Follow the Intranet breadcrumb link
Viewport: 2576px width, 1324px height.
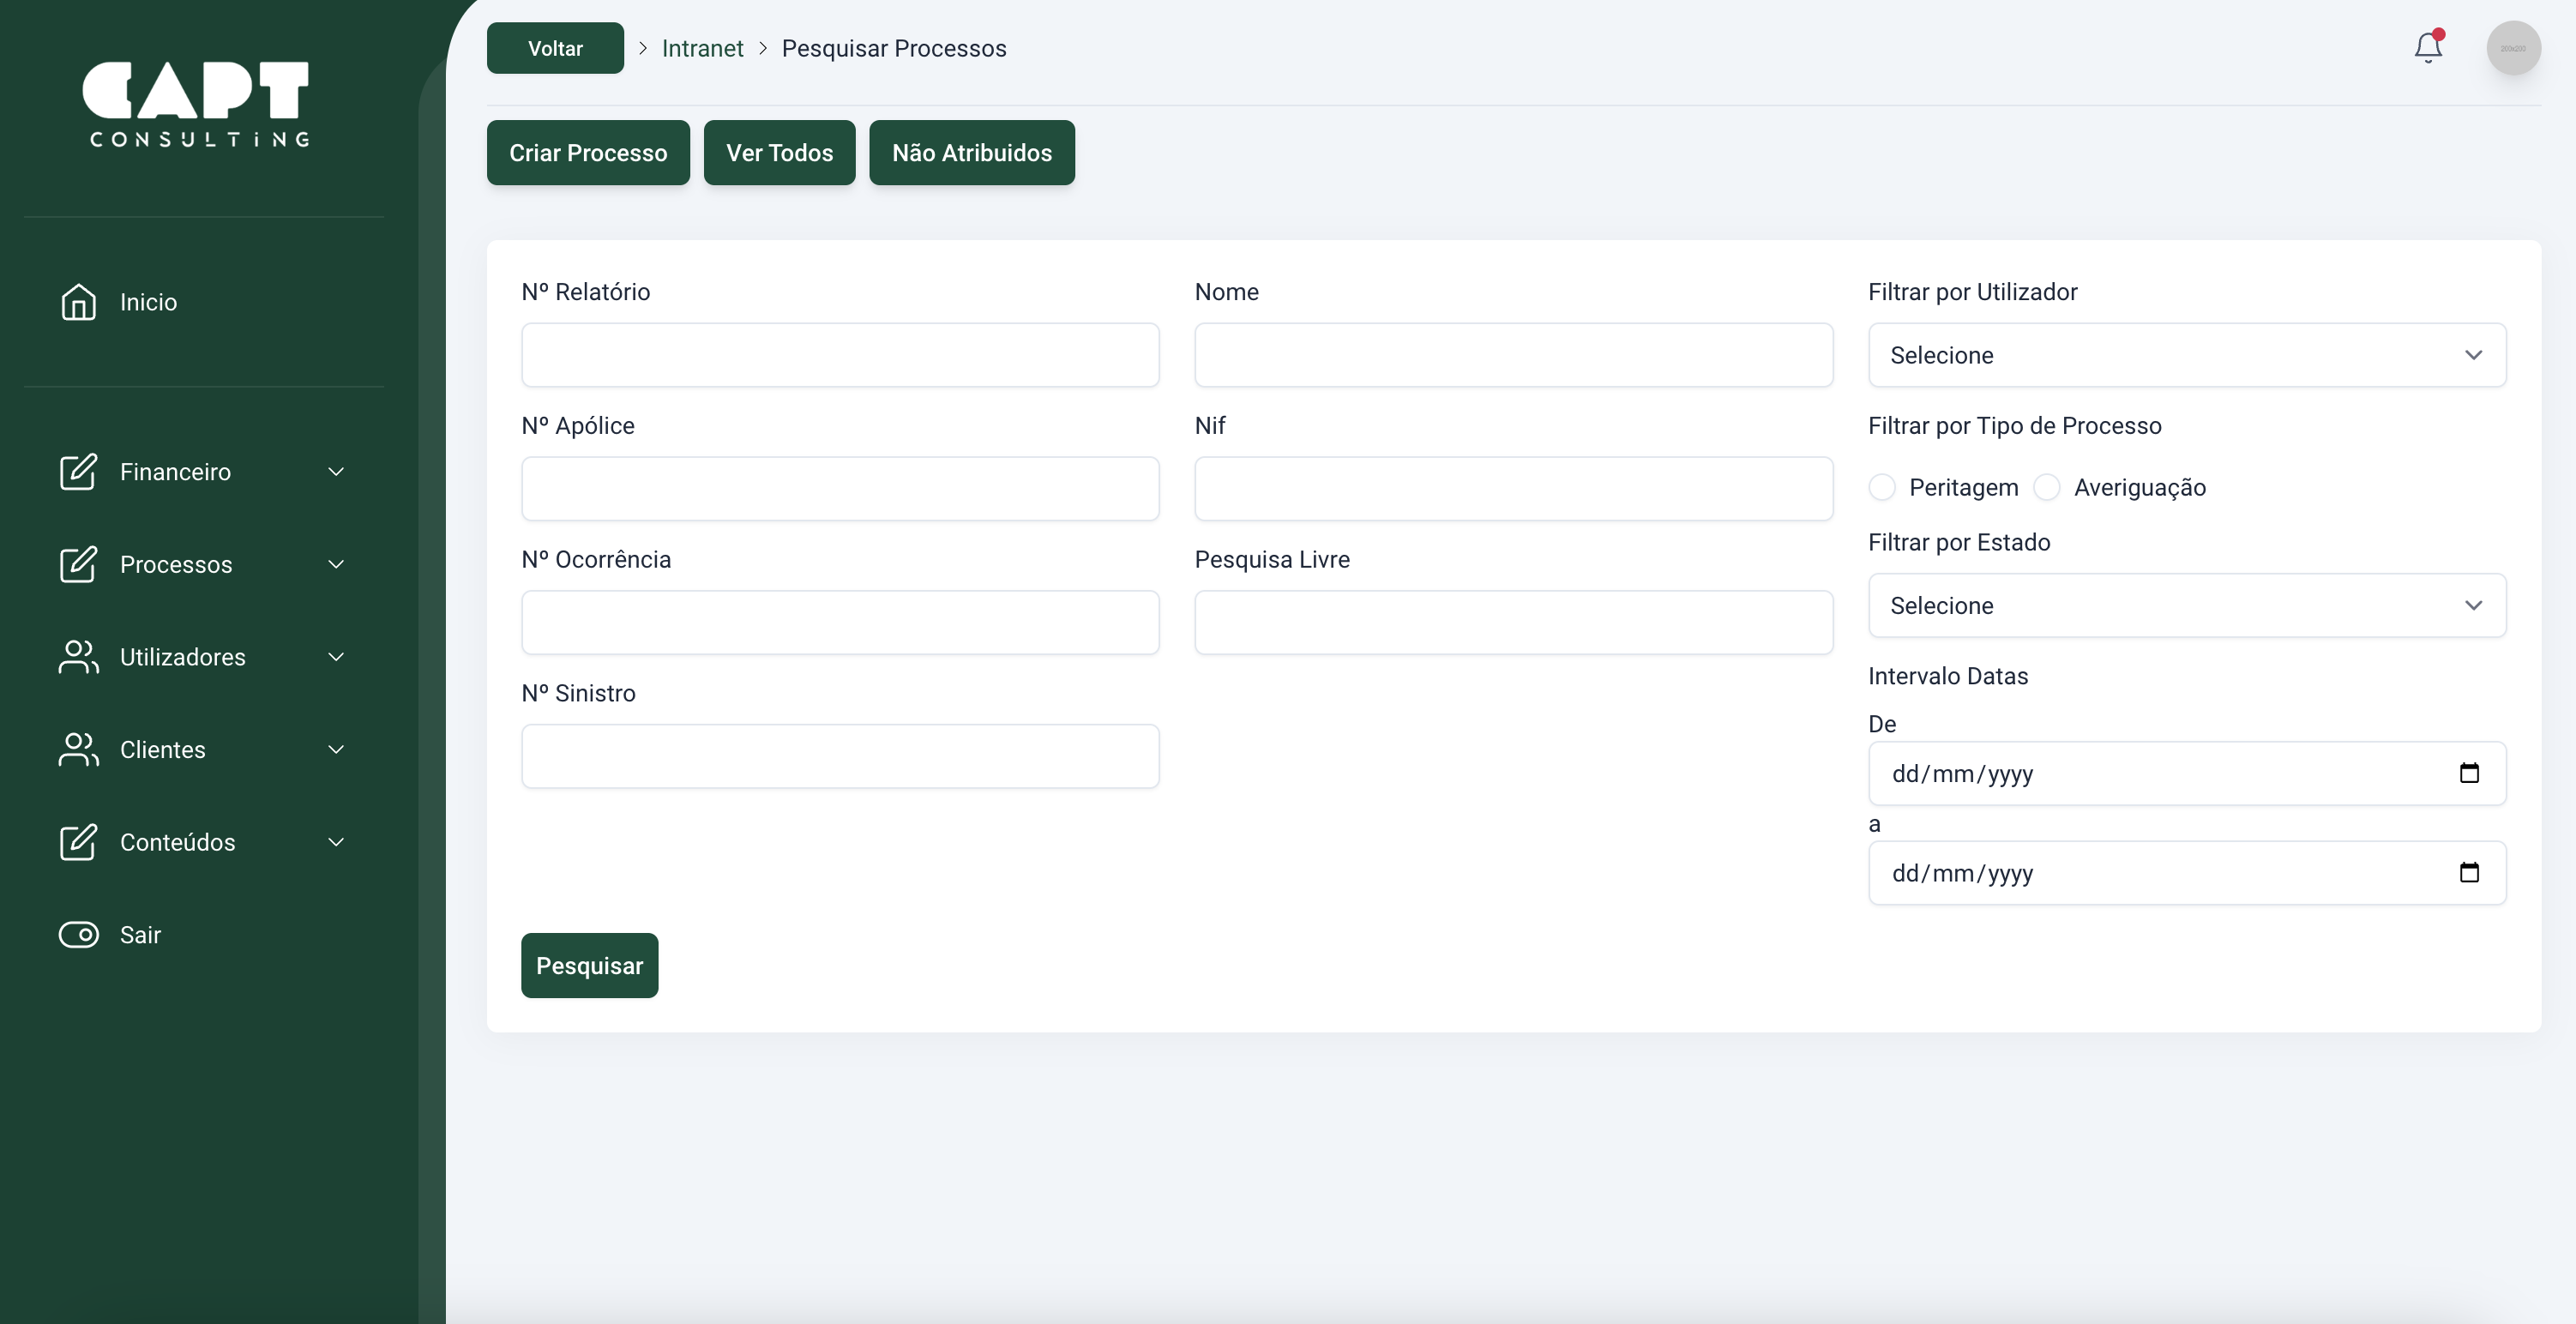click(x=702, y=48)
